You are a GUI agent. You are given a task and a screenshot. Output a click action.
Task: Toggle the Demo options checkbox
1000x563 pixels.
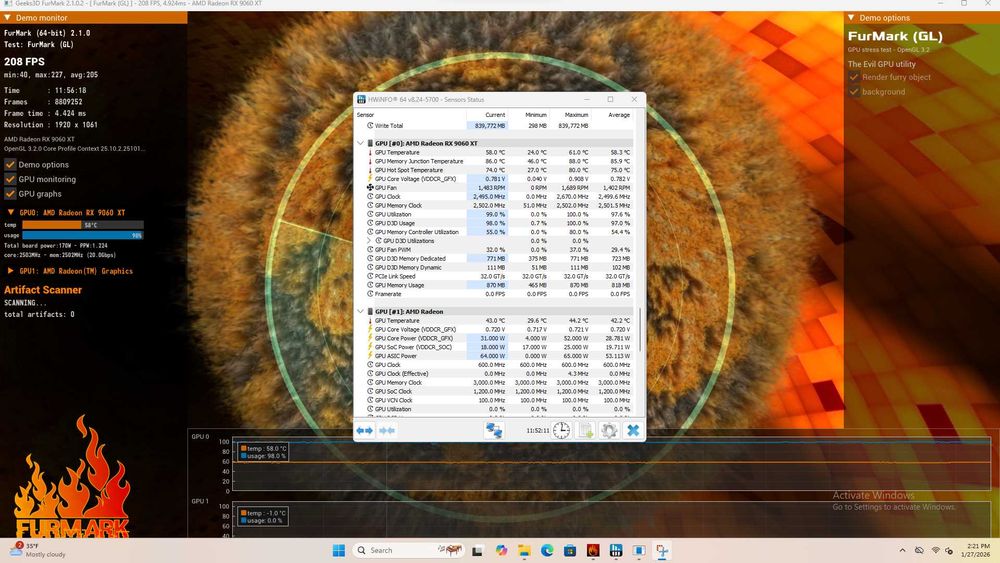[x=10, y=165]
